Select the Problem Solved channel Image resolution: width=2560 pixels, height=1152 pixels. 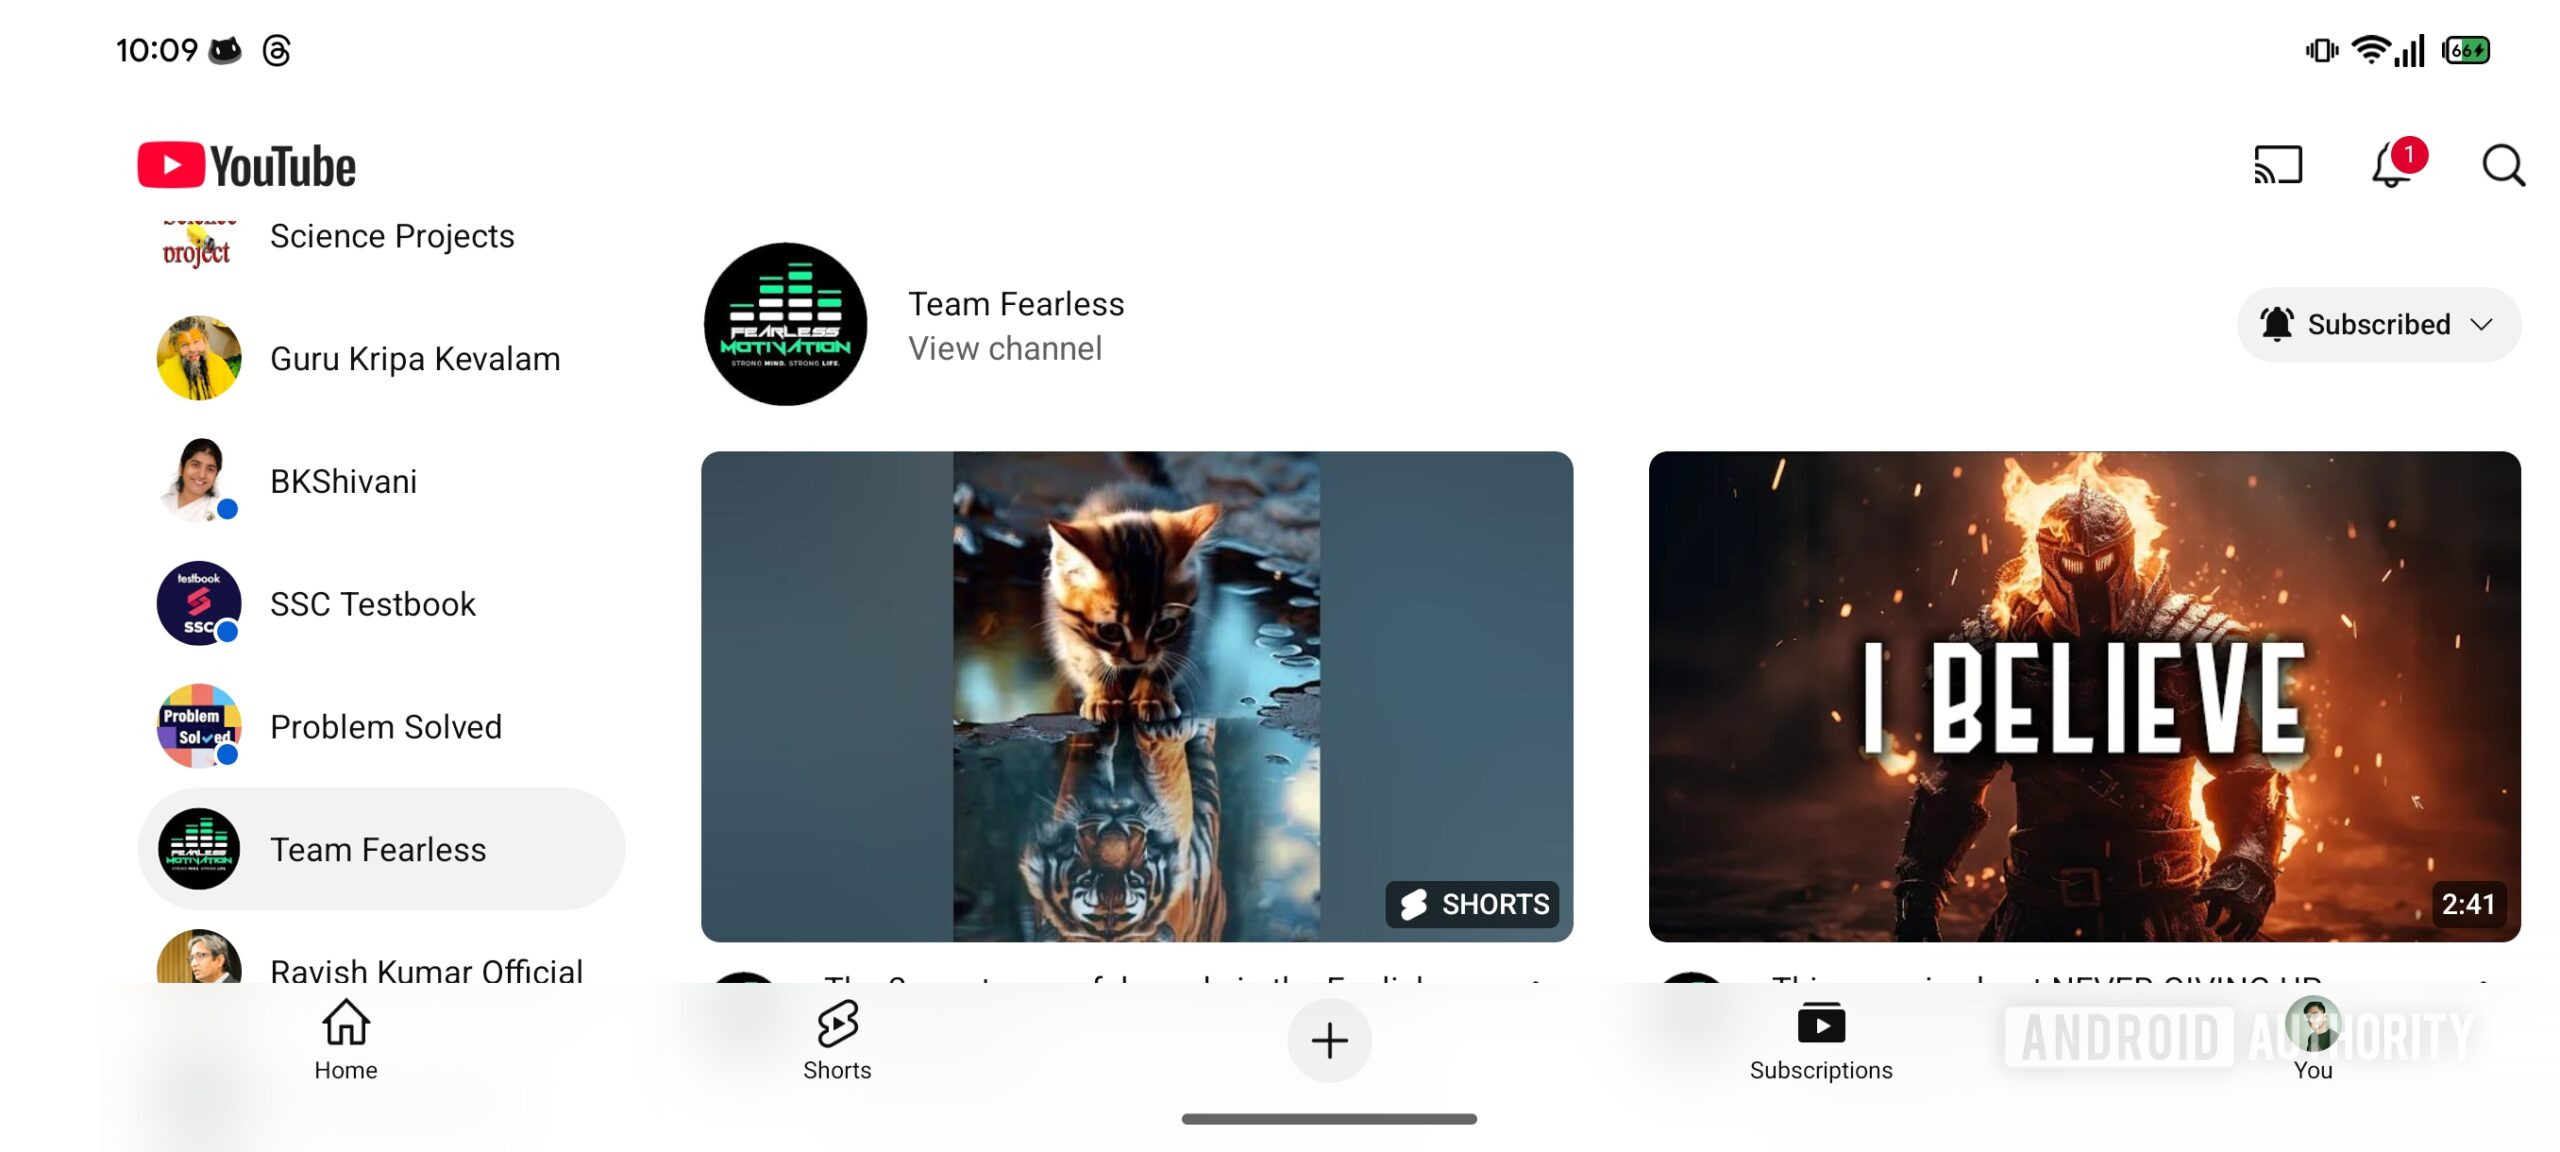tap(385, 724)
